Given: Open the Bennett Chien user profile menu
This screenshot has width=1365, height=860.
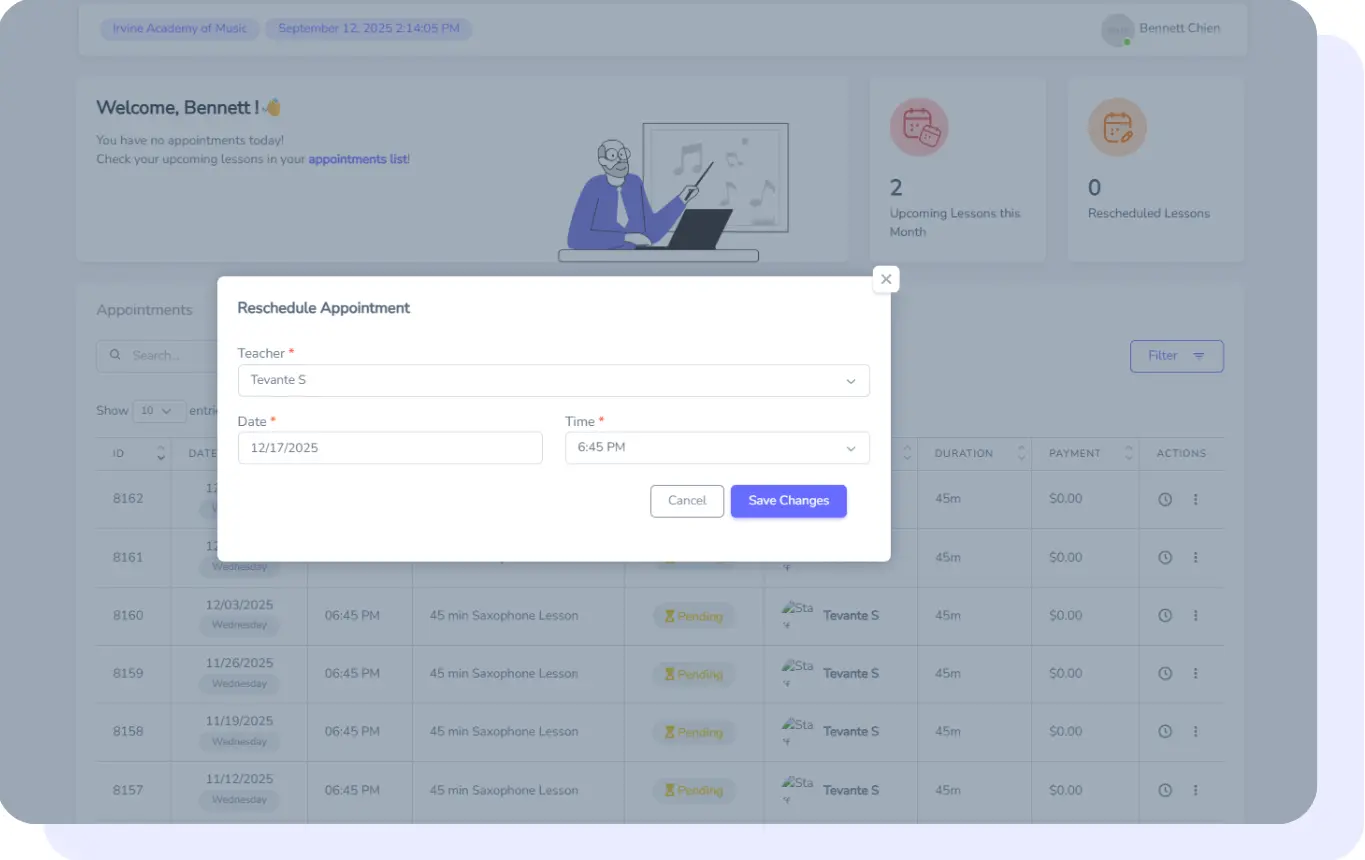Looking at the screenshot, I should pyautogui.click(x=1162, y=29).
